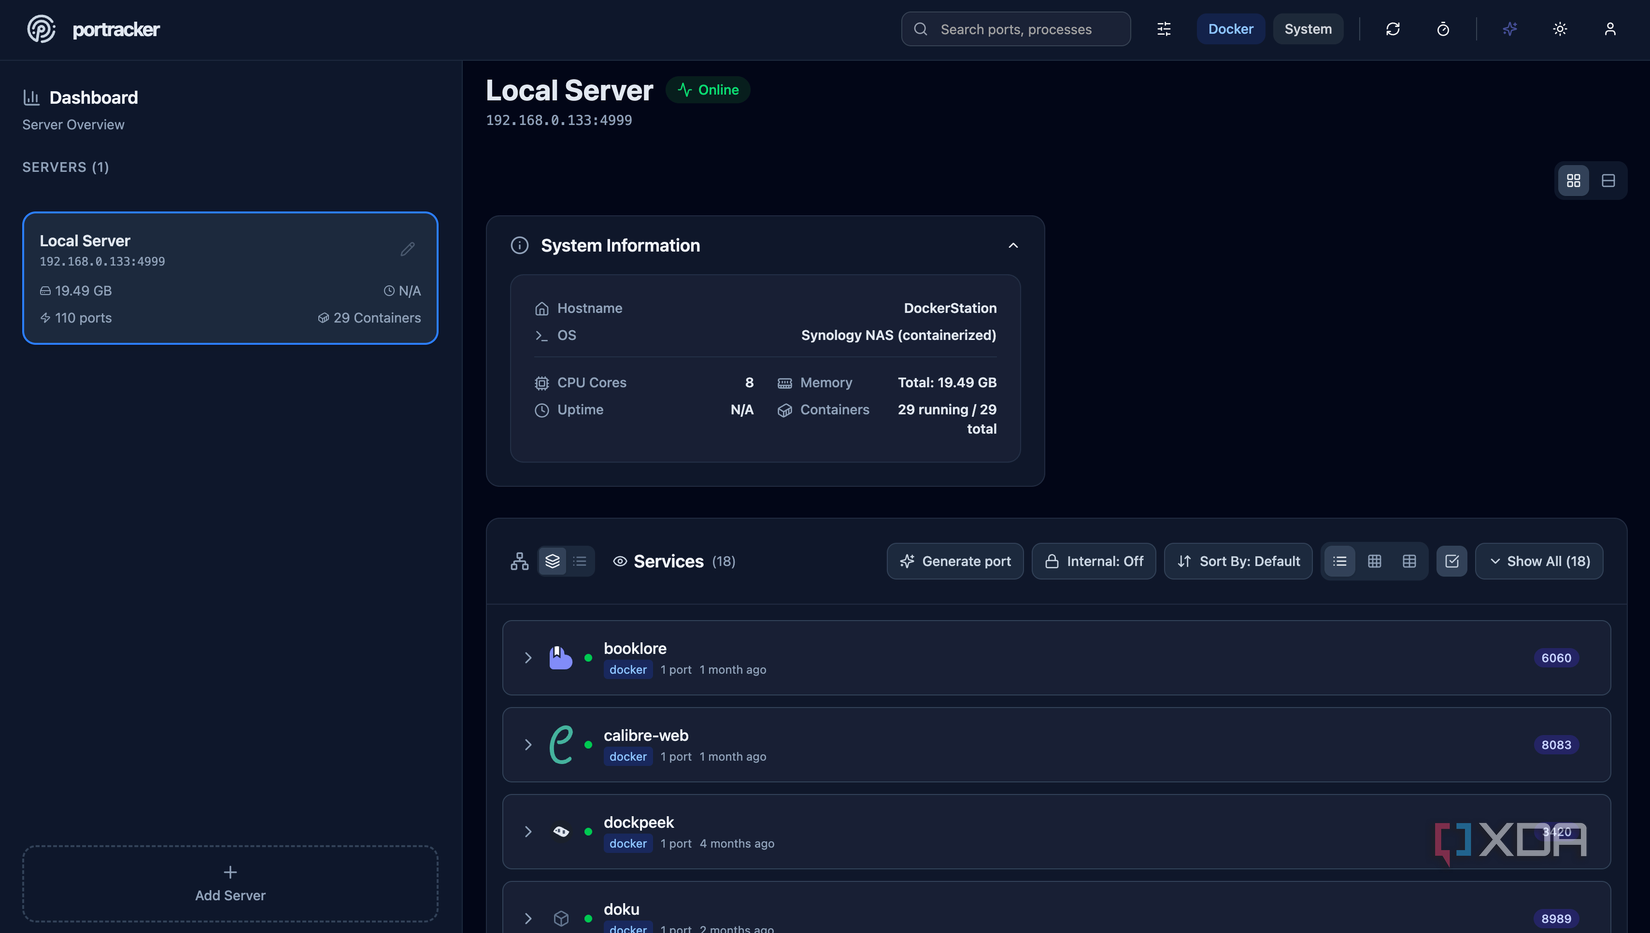The height and width of the screenshot is (933, 1650).
Task: Click the 19.49 GB memory text in server card
Action: [83, 291]
